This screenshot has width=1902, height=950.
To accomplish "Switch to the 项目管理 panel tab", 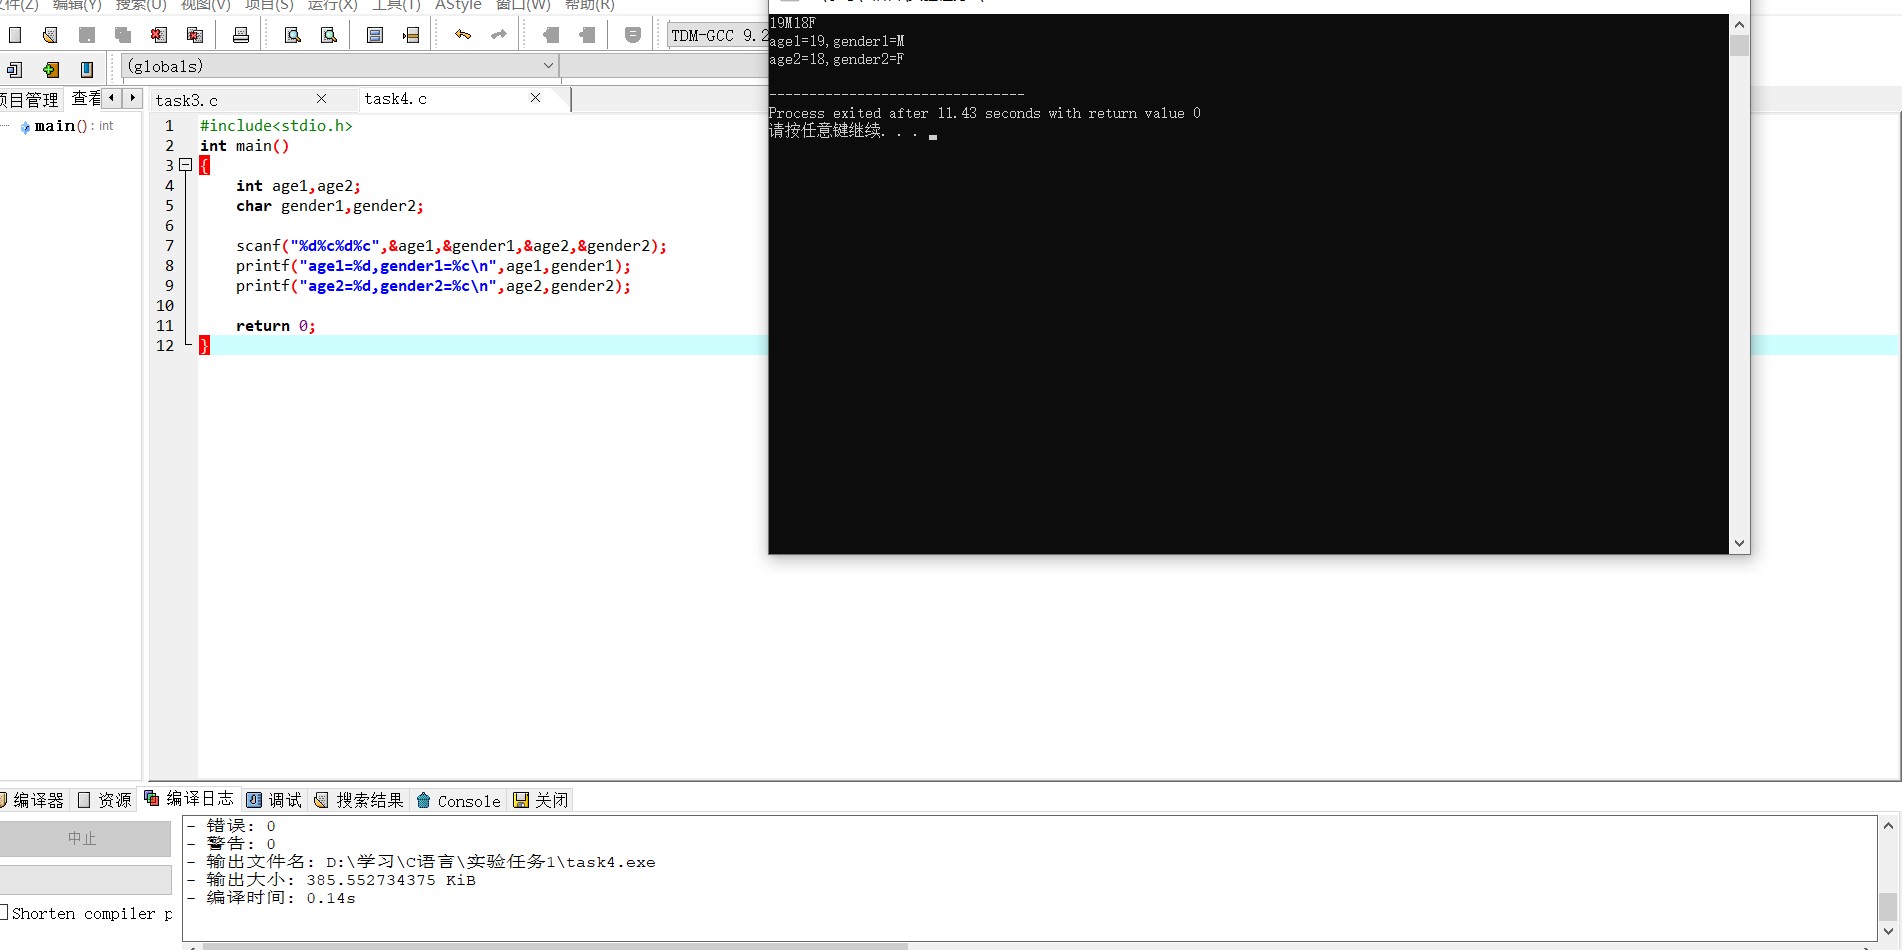I will [30, 99].
